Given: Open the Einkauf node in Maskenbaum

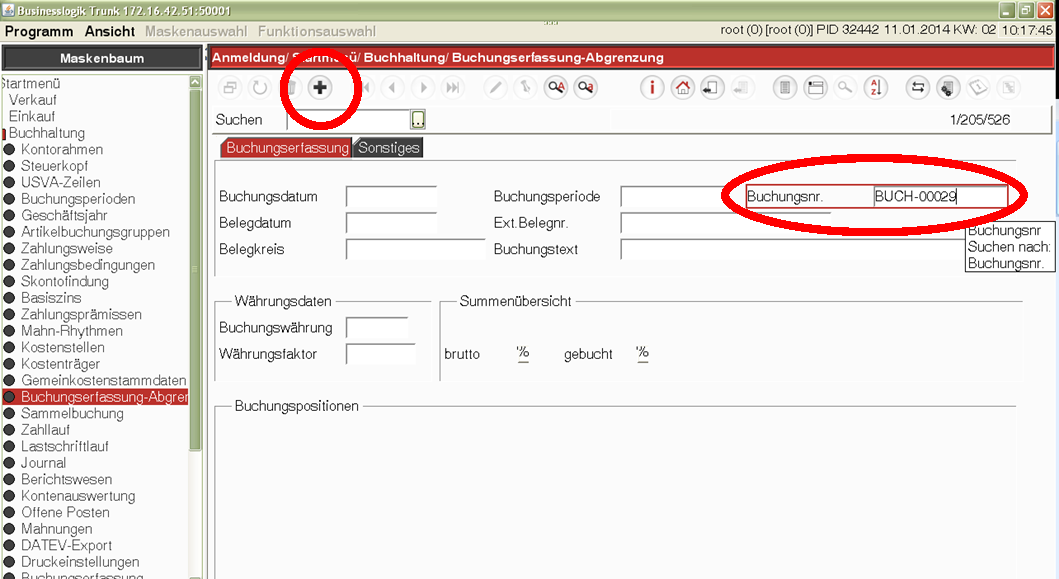Looking at the screenshot, I should (x=32, y=116).
